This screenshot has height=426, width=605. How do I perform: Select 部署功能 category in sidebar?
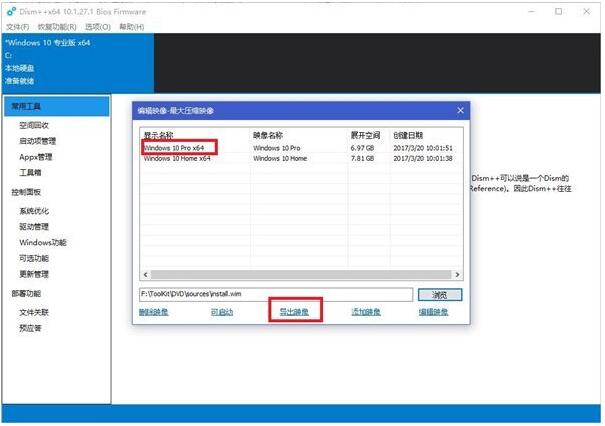(26, 294)
